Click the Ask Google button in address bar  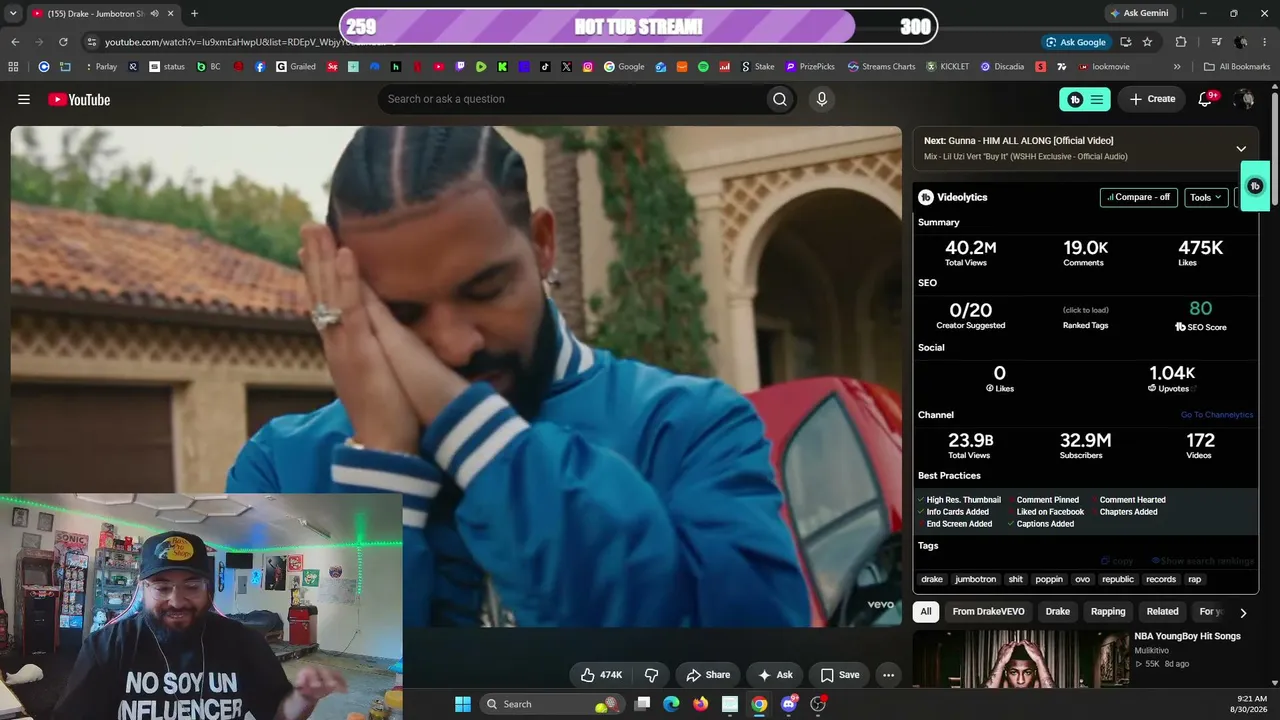click(x=1076, y=42)
